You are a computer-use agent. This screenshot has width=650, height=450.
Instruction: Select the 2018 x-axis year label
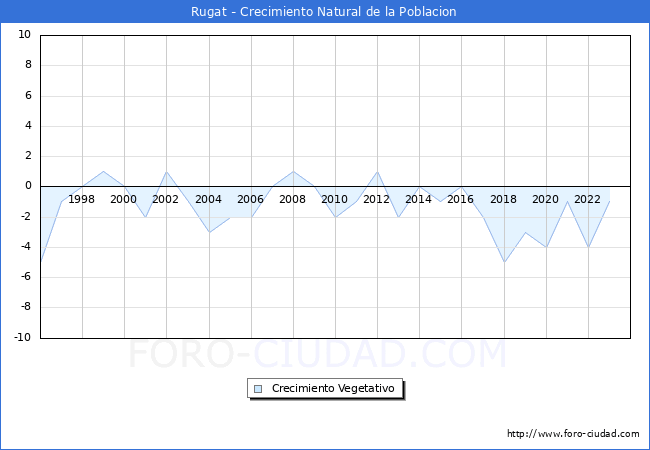click(503, 199)
